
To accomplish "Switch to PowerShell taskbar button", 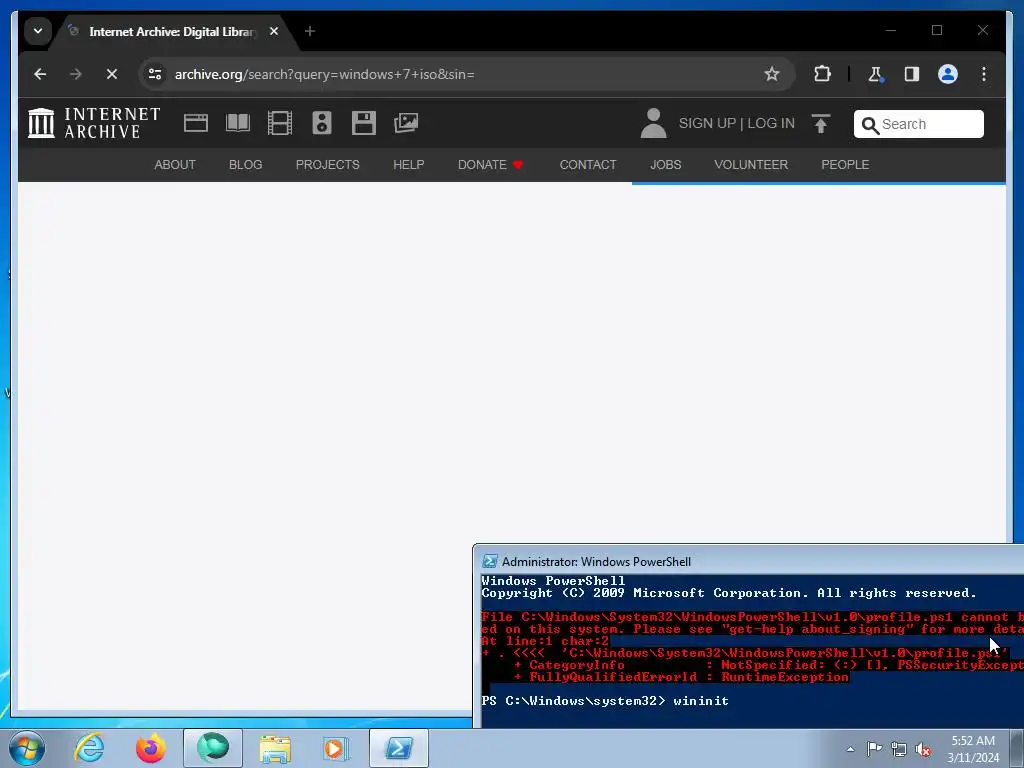I will tap(399, 748).
